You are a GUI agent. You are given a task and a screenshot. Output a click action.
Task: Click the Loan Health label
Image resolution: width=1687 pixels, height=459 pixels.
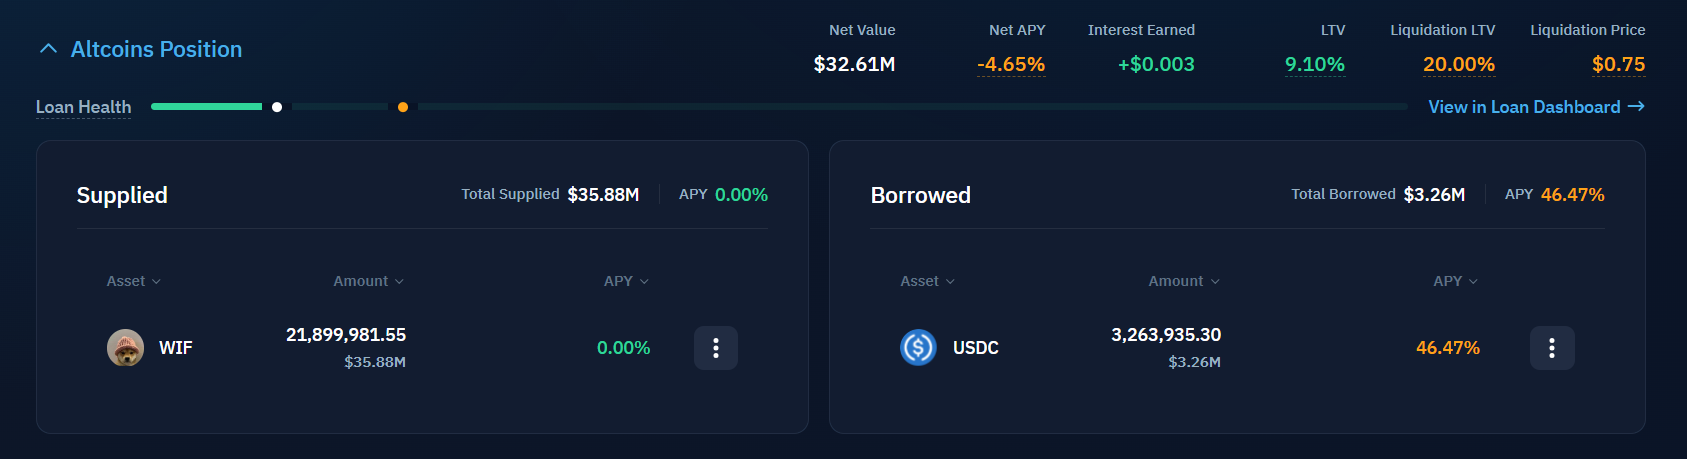[83, 107]
